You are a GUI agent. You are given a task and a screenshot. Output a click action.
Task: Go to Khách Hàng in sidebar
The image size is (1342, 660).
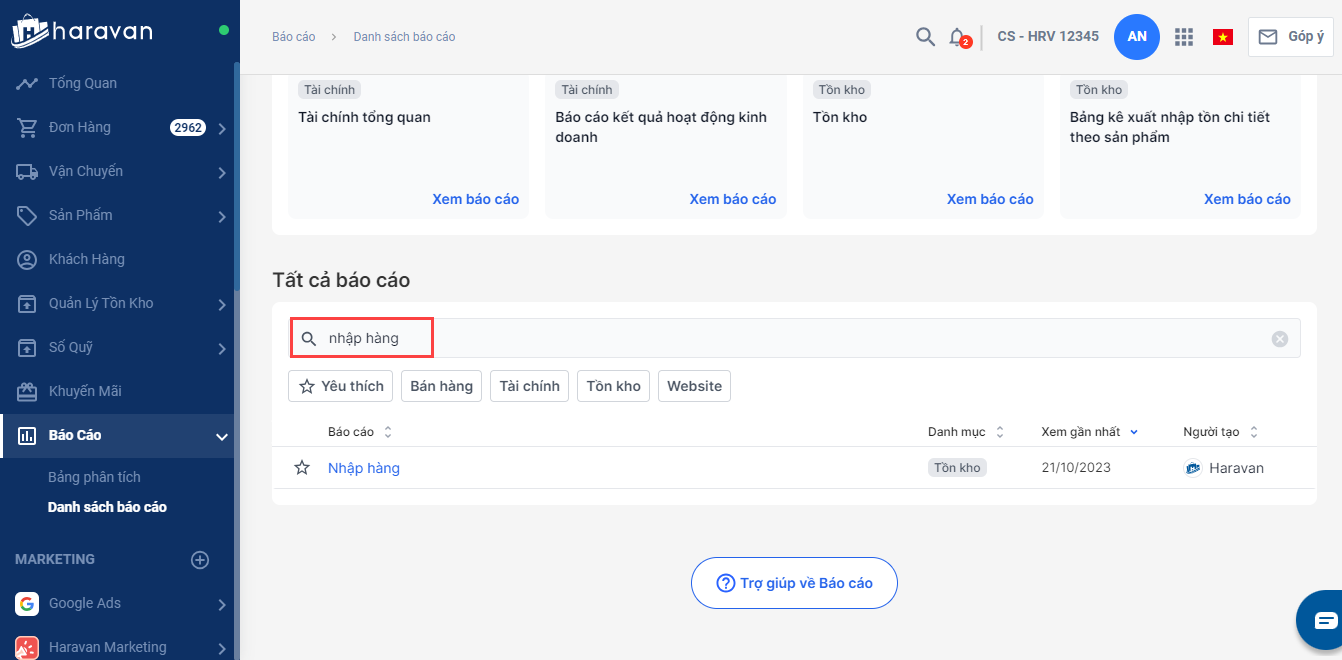(87, 259)
